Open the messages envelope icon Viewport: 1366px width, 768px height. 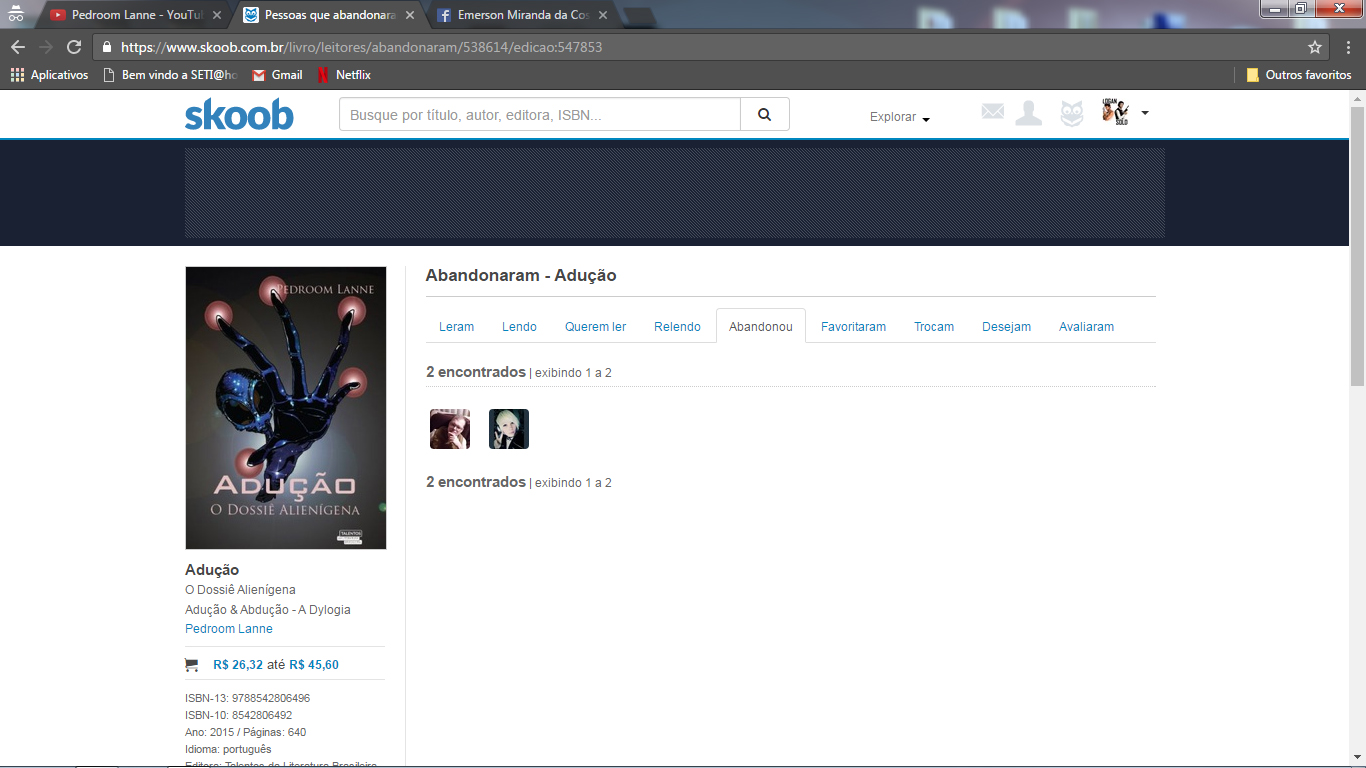pos(992,112)
